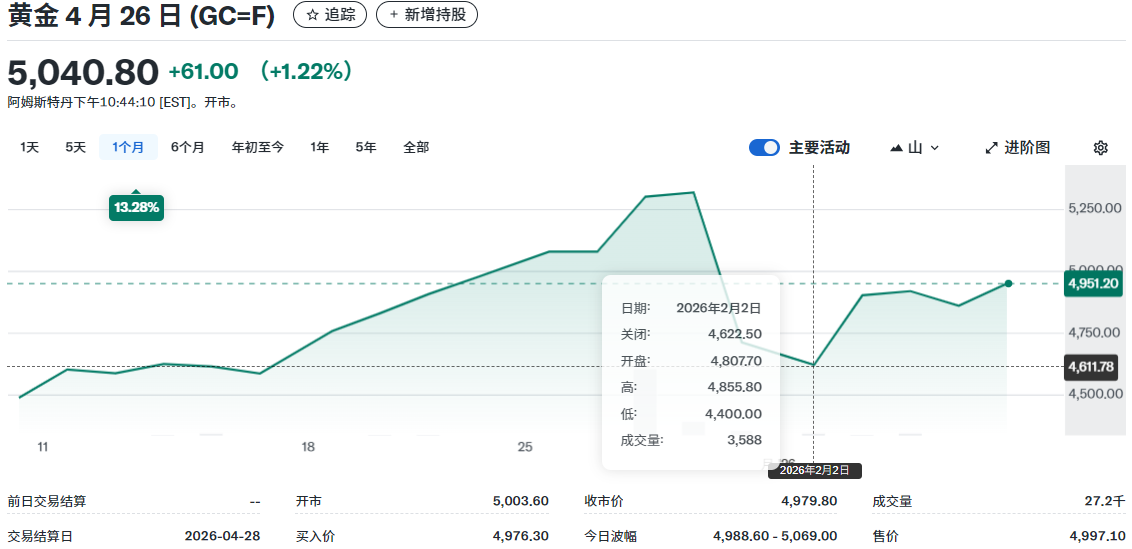Click the 5,040.80 main price
The width and height of the screenshot is (1132, 549).
click(83, 72)
